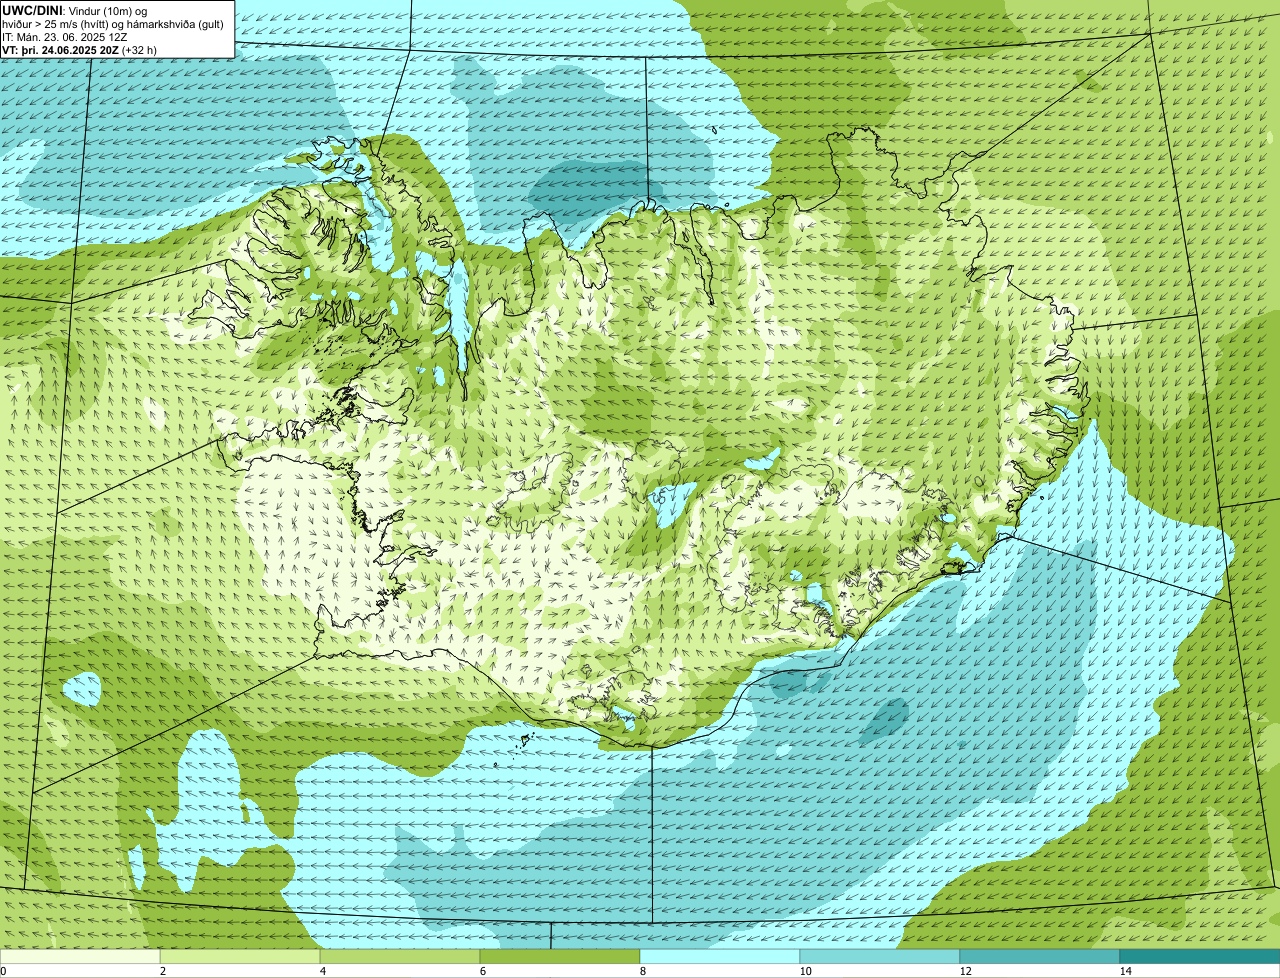Click the initial time line "IT: Mán. 23. 06. 2025 12Z"
Screen dimensions: 1280x978
(x=65, y=36)
